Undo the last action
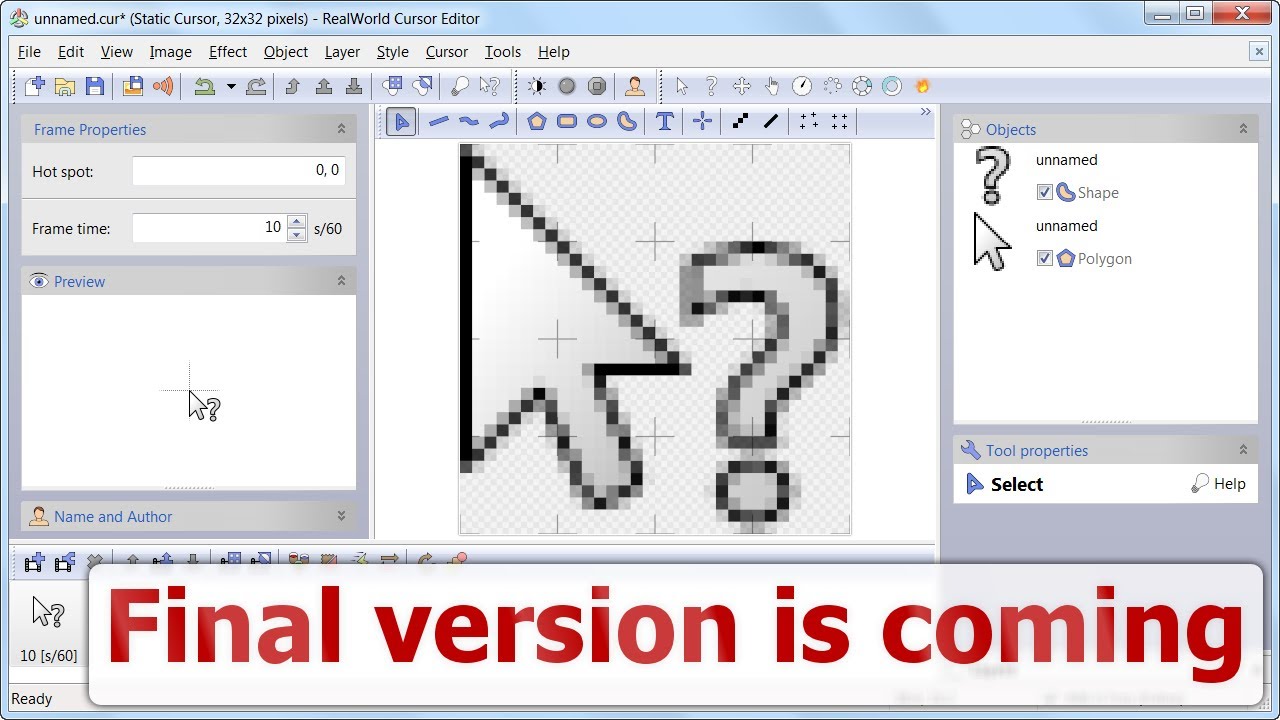Image resolution: width=1280 pixels, height=720 pixels. (205, 86)
